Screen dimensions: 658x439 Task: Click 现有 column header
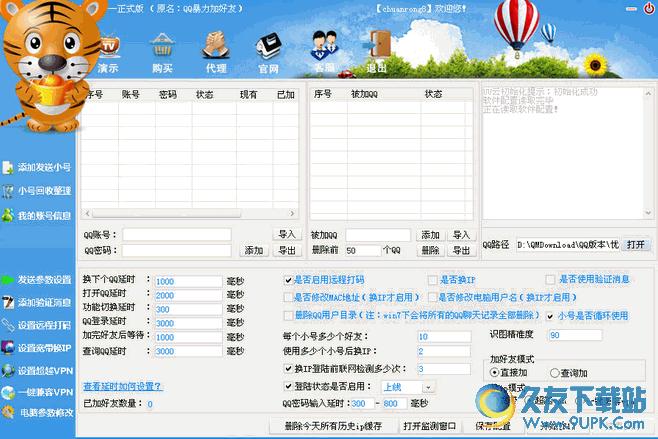click(x=248, y=95)
